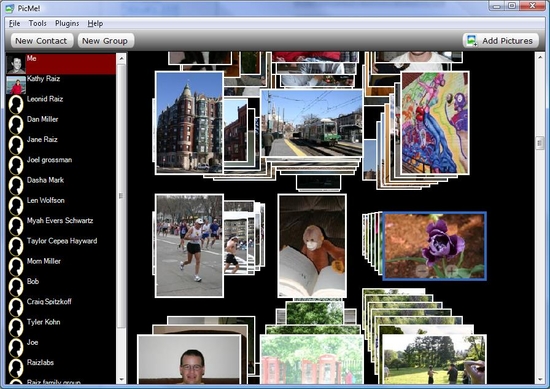
Task: Click Kathy Raiz contact photo
Action: (x=16, y=85)
